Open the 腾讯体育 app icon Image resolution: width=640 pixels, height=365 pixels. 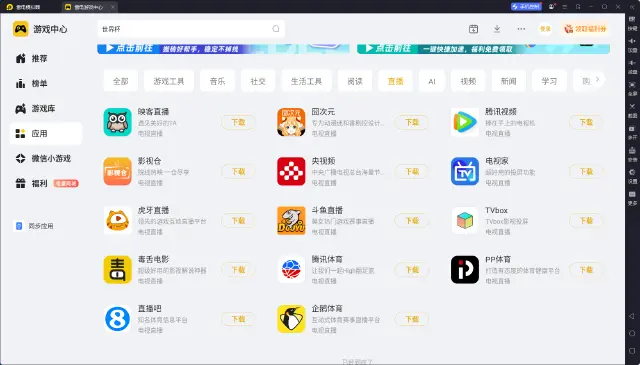(x=291, y=270)
